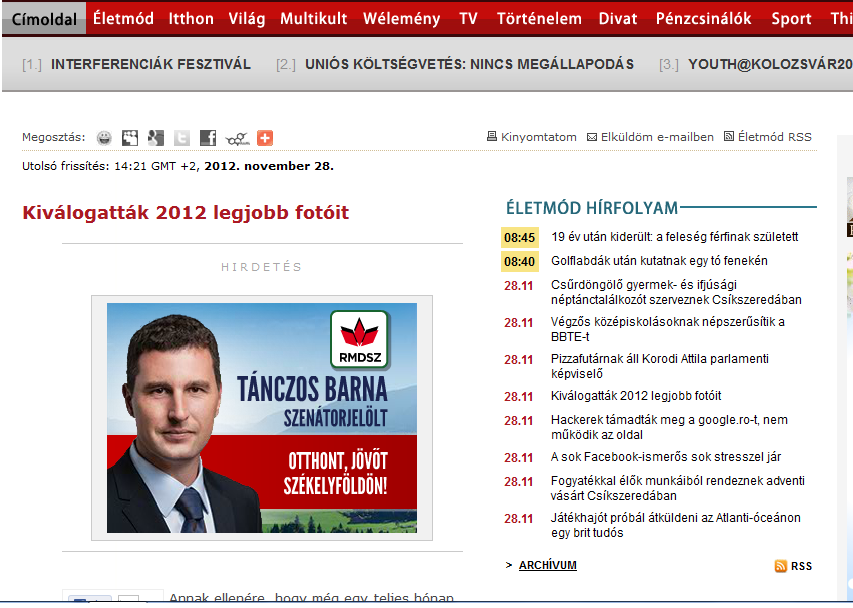Viewport: 853px width, 608px height.
Task: Share article on Facebook icon
Action: point(208,138)
